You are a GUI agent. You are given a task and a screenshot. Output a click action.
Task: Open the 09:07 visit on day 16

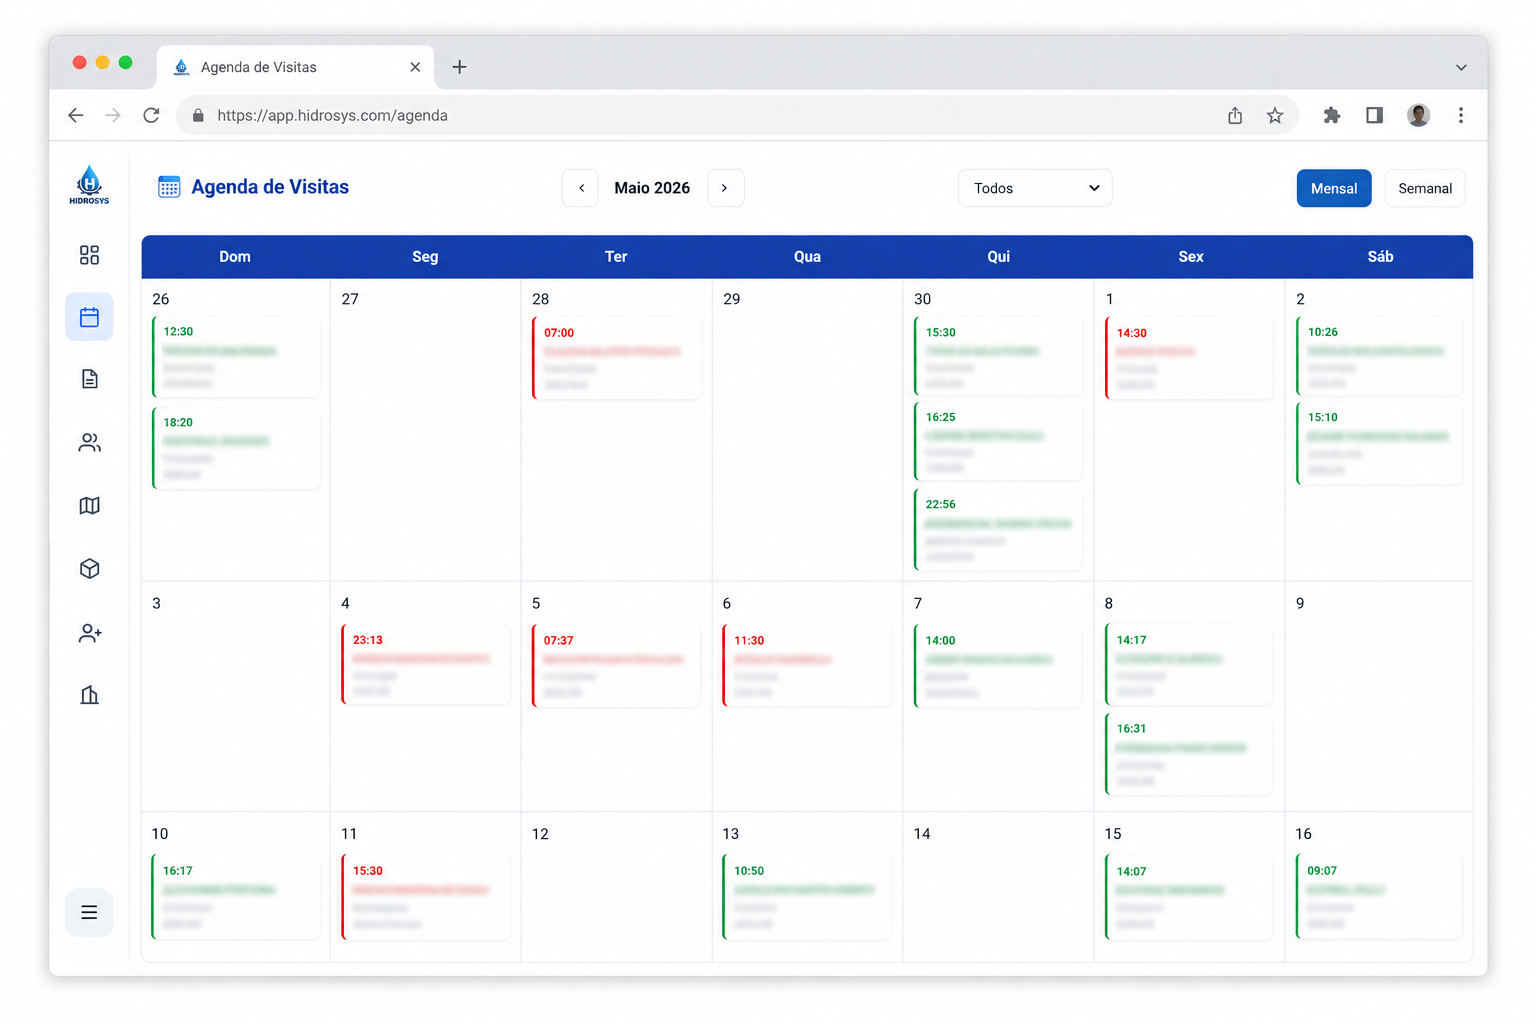(1380, 896)
